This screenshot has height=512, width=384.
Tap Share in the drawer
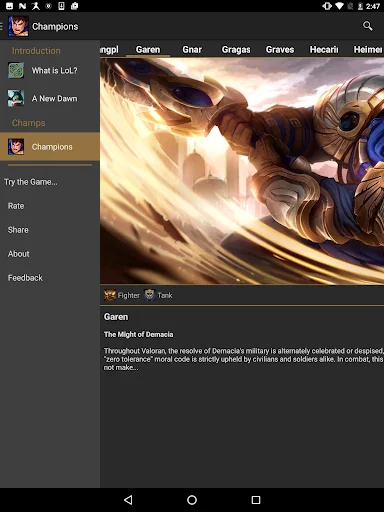tap(50, 230)
